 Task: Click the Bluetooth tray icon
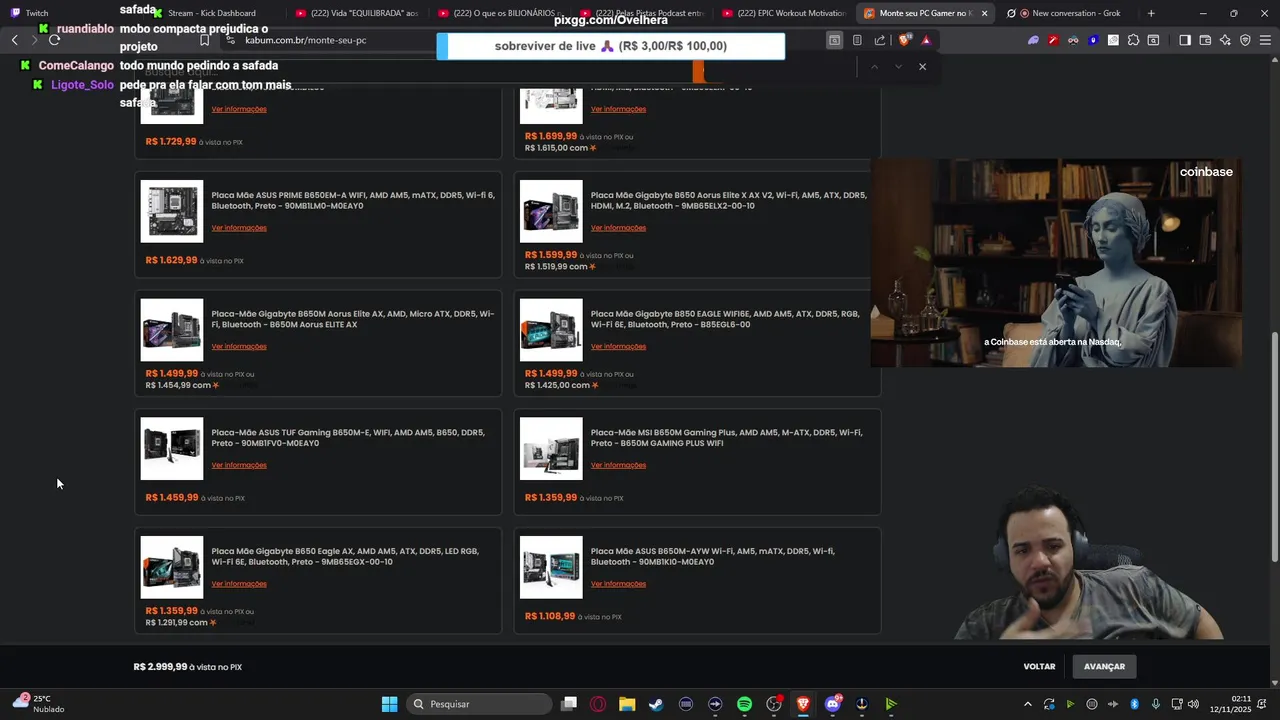tap(1134, 704)
